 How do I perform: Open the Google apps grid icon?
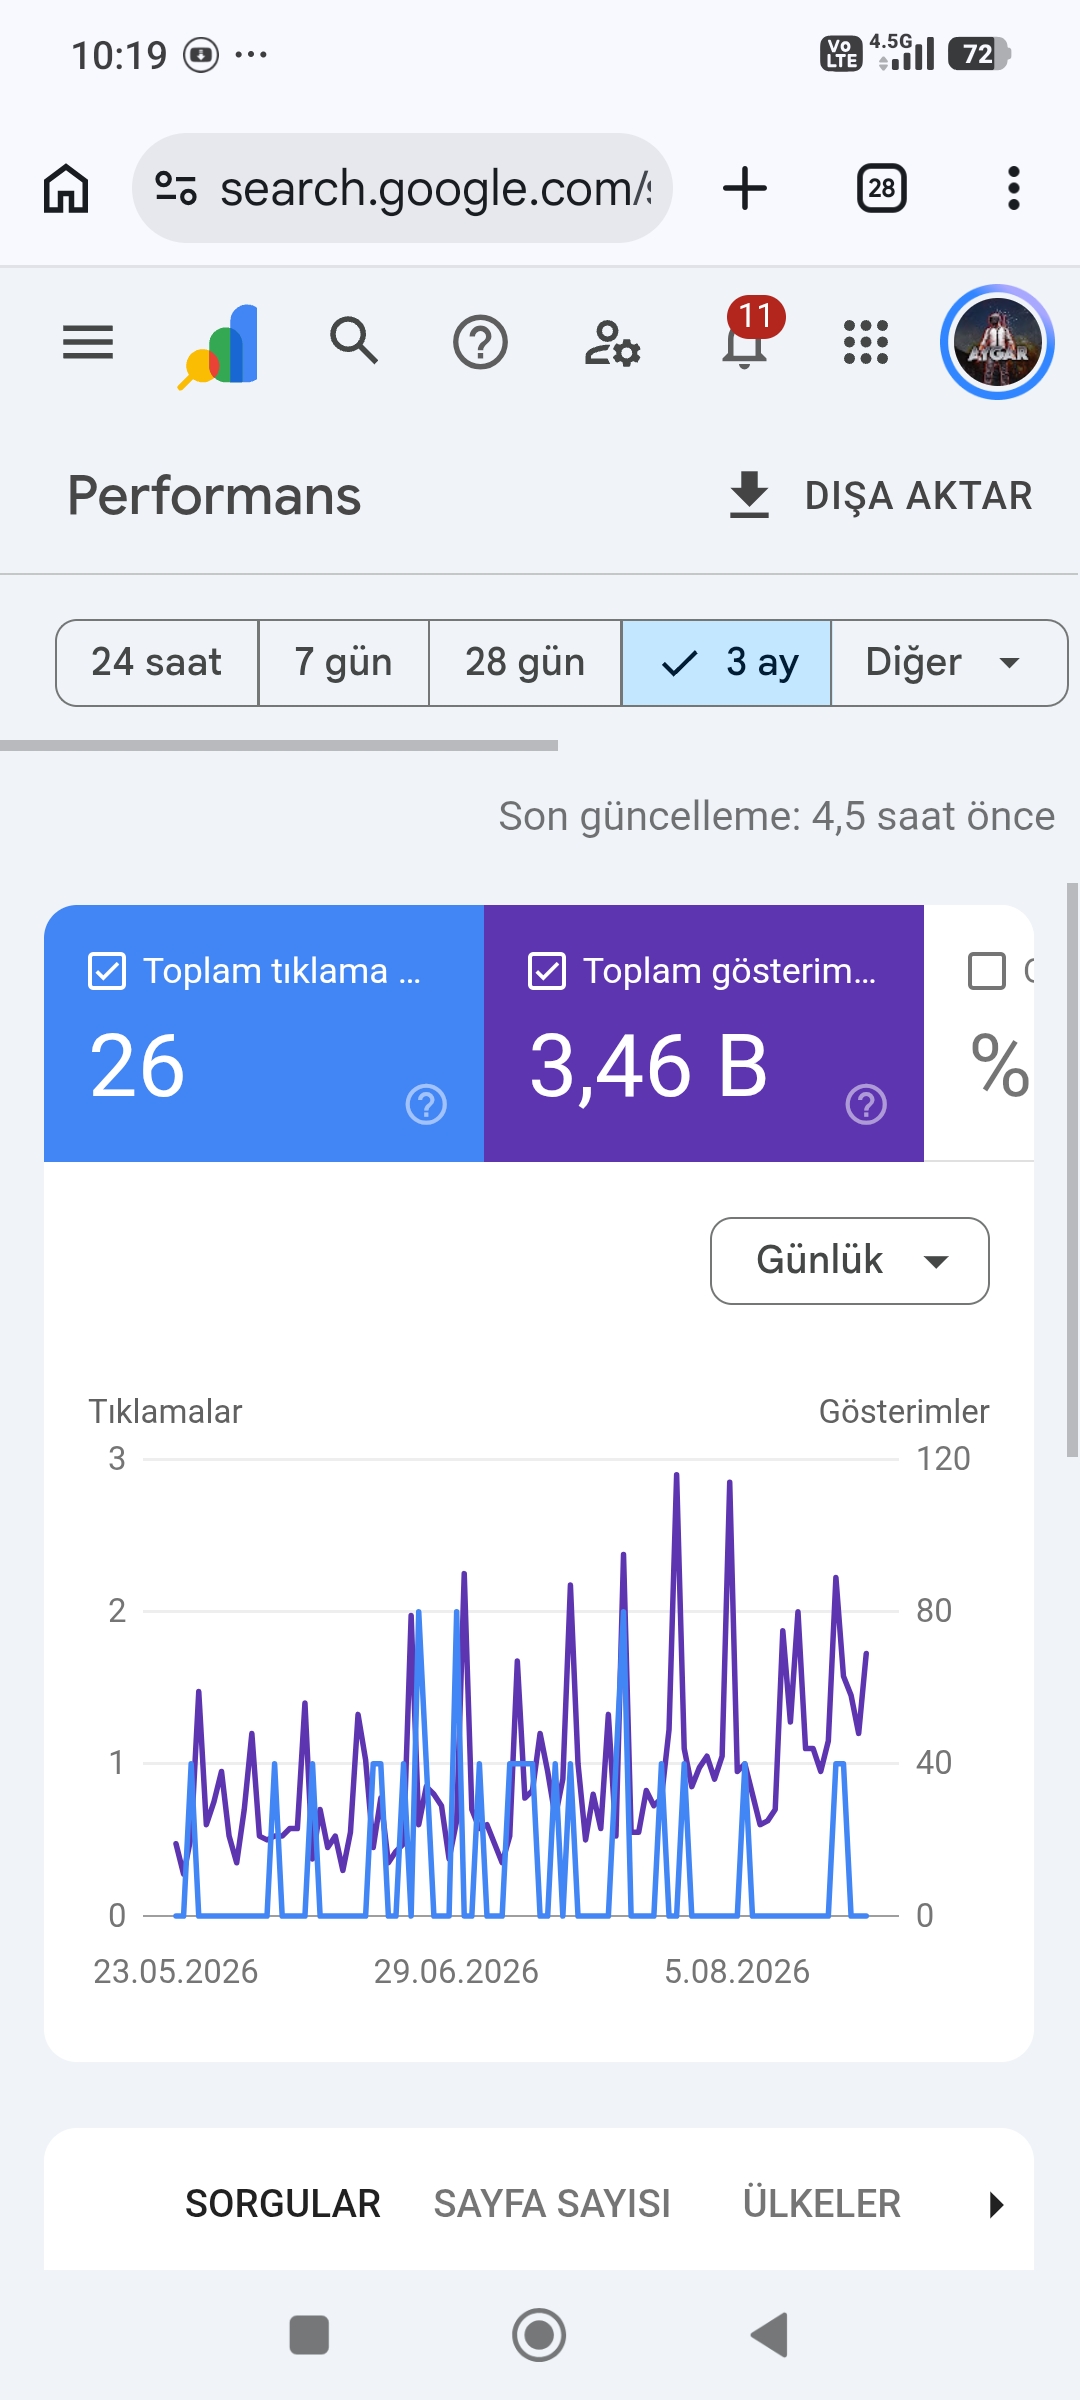(x=866, y=342)
